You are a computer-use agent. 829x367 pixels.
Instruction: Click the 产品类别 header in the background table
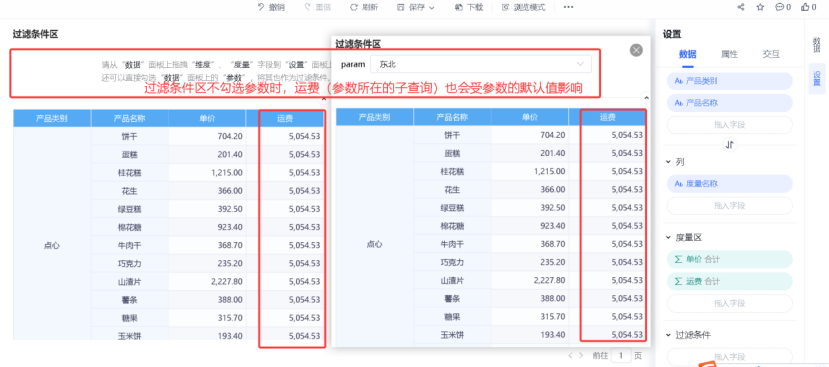coord(52,118)
